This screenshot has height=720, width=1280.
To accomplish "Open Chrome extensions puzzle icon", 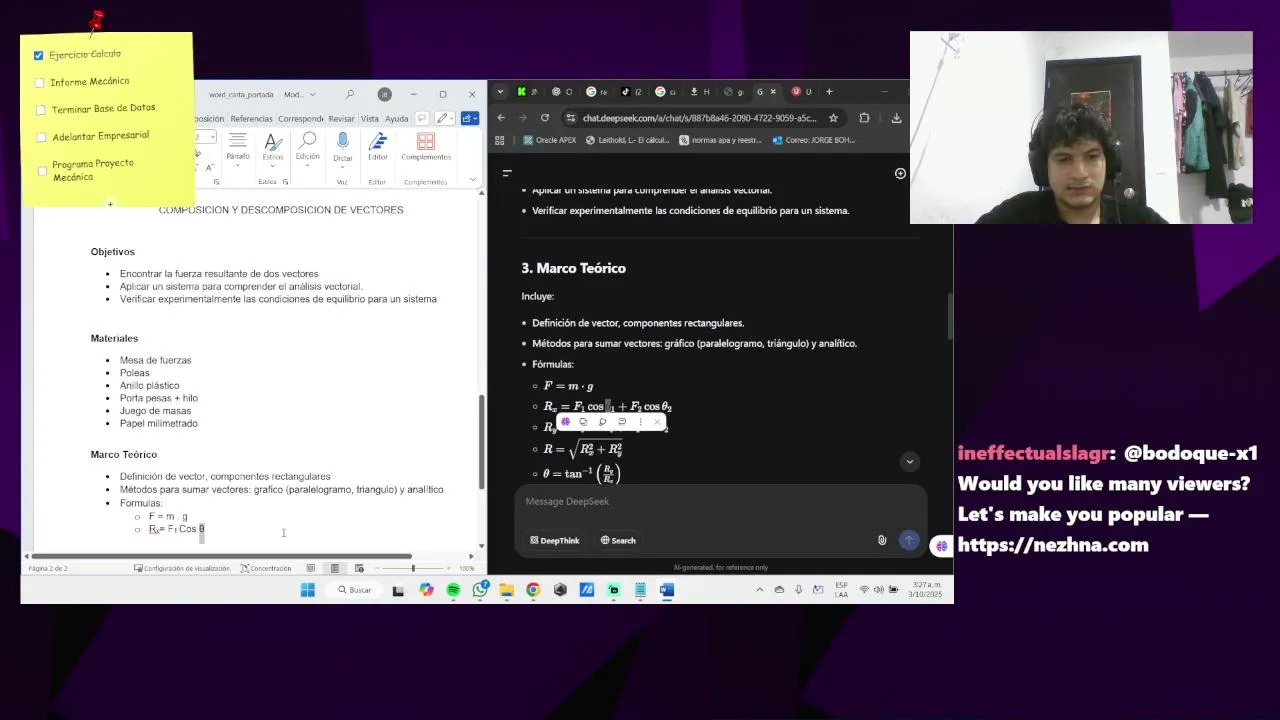I will [x=864, y=117].
